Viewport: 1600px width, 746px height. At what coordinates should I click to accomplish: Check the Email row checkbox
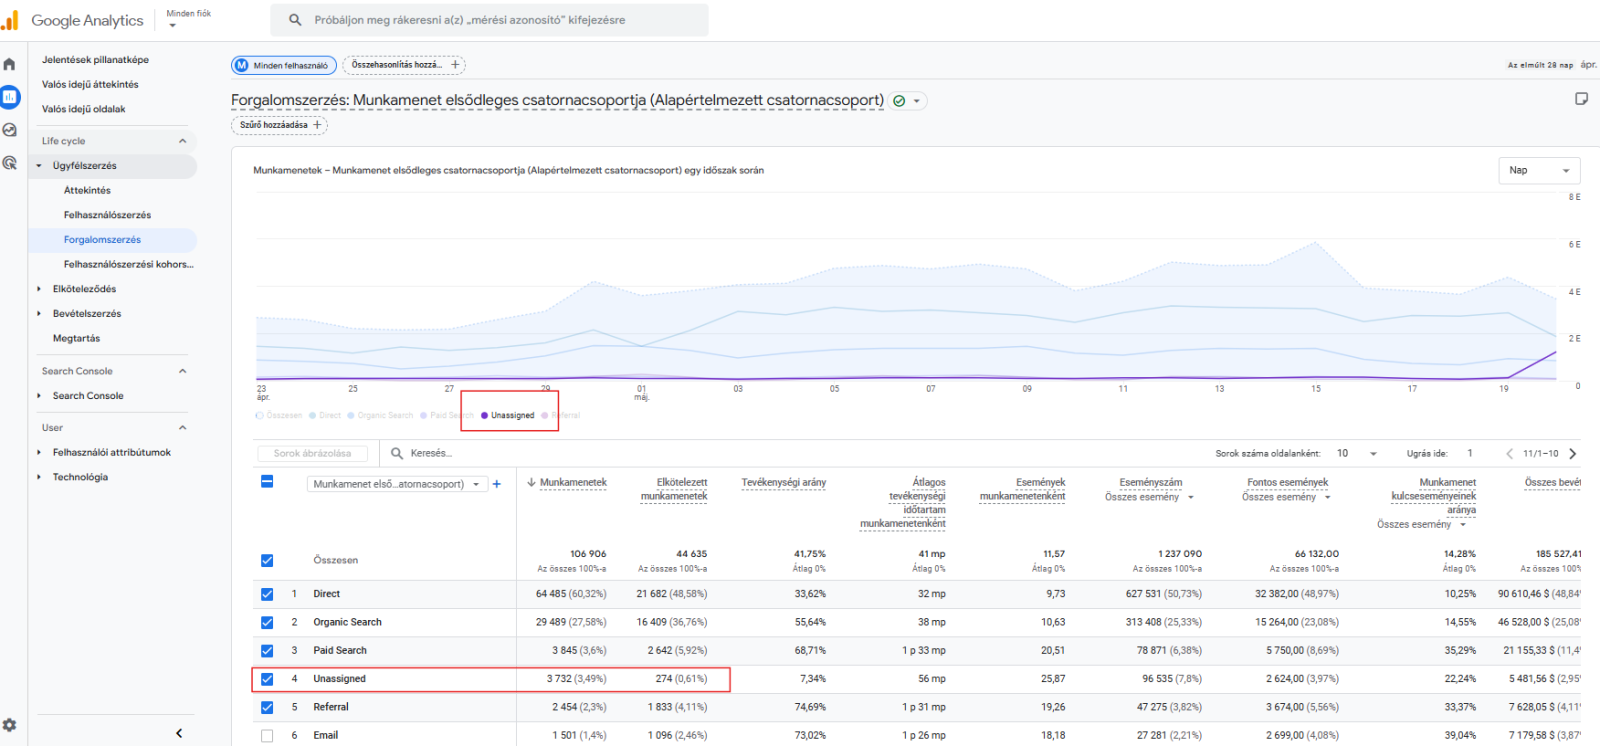pos(267,735)
